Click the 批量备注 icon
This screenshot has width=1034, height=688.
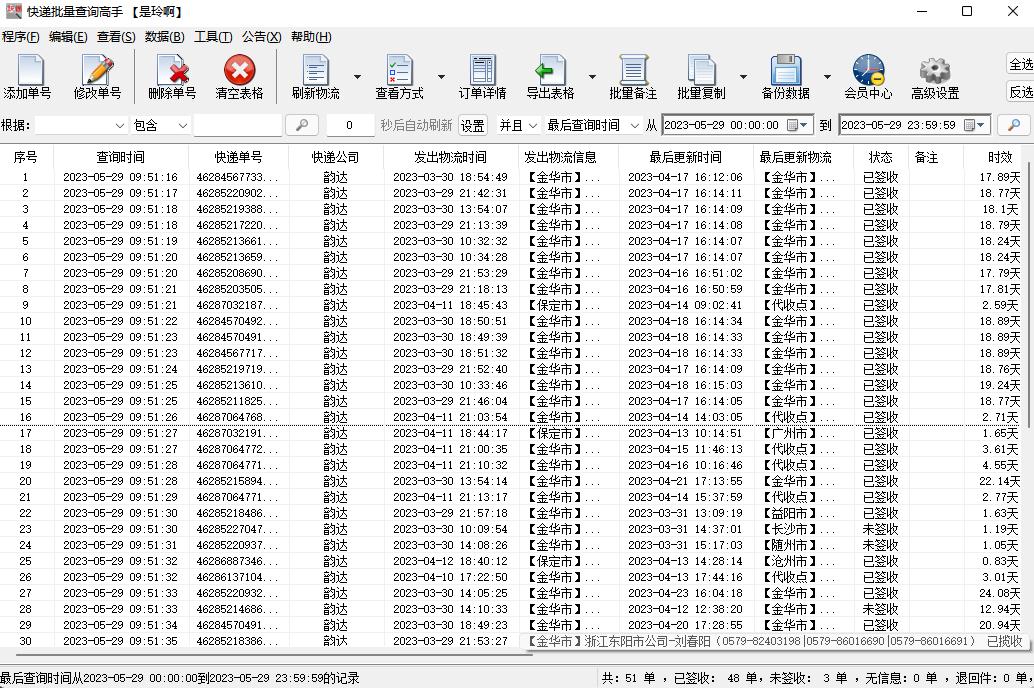click(x=633, y=70)
